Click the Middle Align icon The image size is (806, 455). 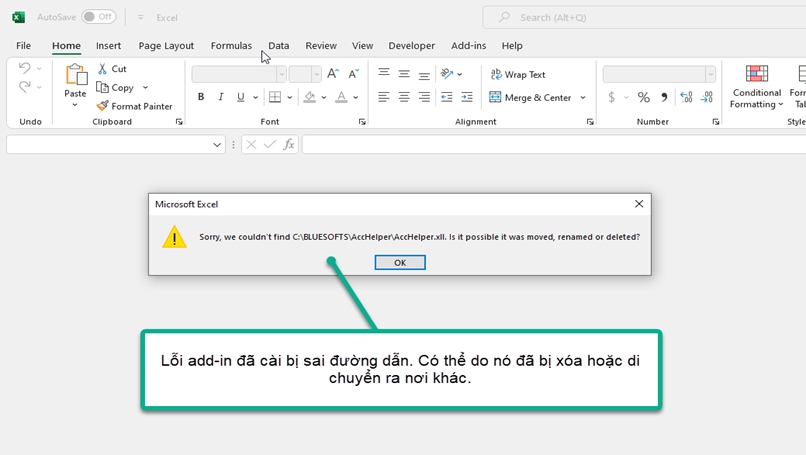click(x=404, y=74)
